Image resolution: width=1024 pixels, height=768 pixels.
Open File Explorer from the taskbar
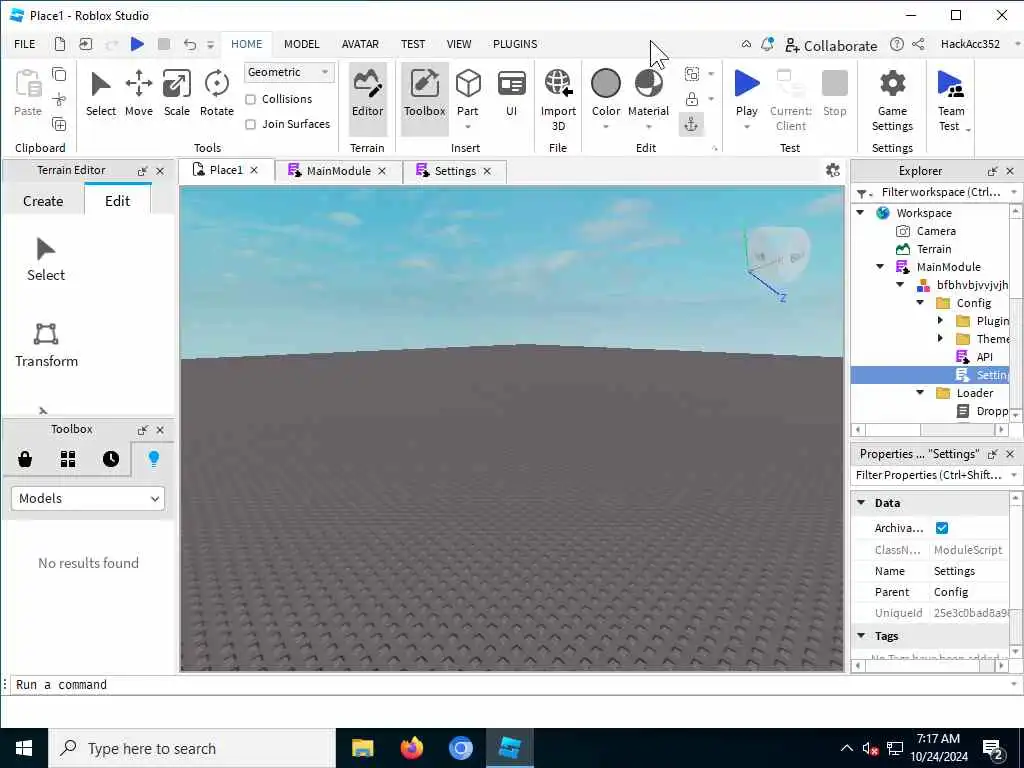point(362,748)
